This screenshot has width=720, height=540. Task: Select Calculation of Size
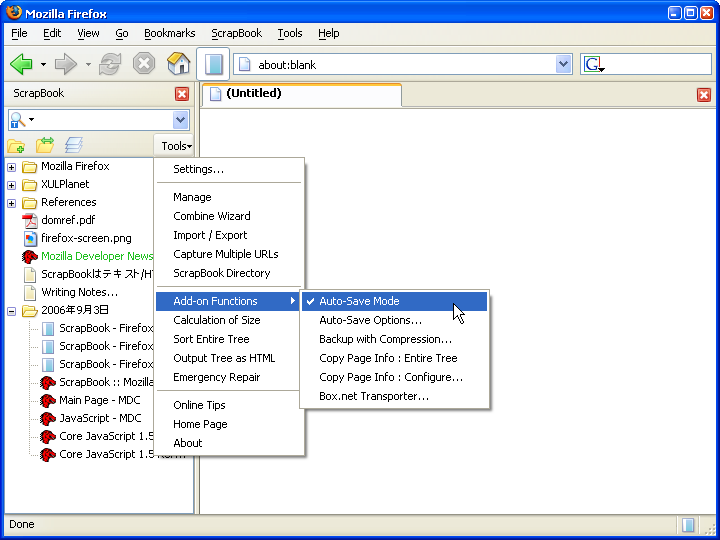click(229, 320)
